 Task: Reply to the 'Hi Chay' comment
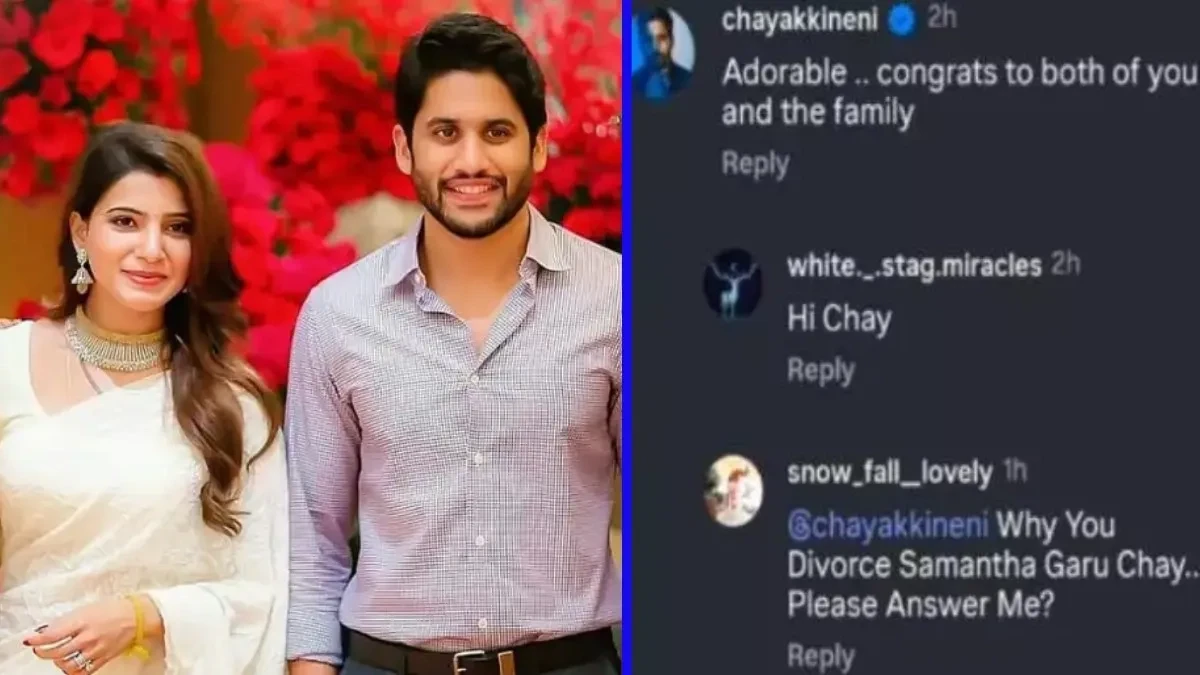[821, 370]
